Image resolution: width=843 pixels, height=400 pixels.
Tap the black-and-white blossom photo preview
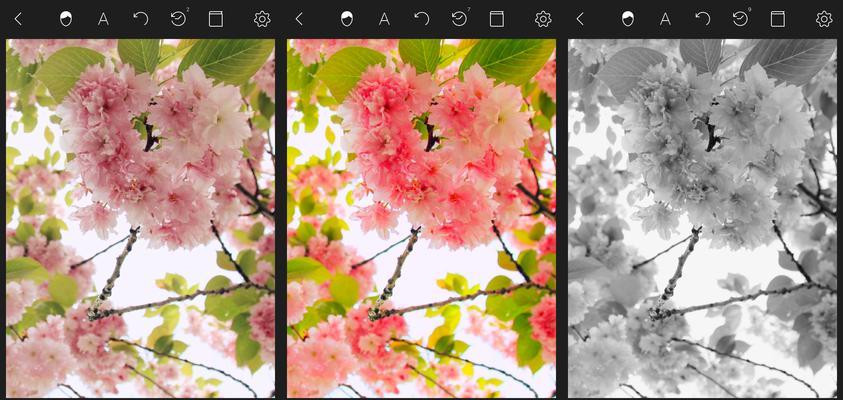pyautogui.click(x=702, y=218)
